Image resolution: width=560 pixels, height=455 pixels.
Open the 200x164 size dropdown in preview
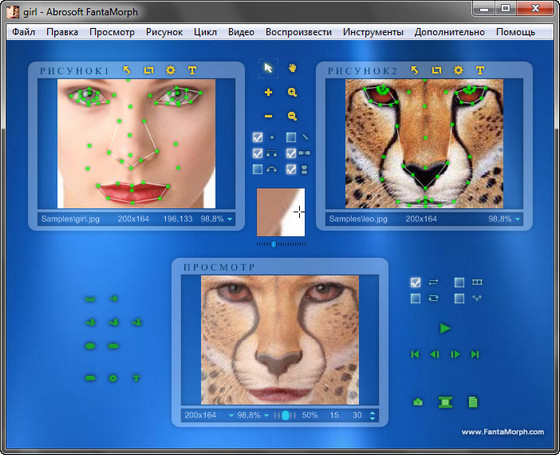[x=231, y=415]
